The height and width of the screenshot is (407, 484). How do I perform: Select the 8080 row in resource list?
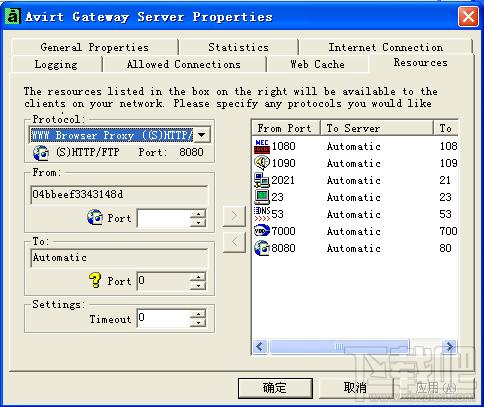coord(355,248)
